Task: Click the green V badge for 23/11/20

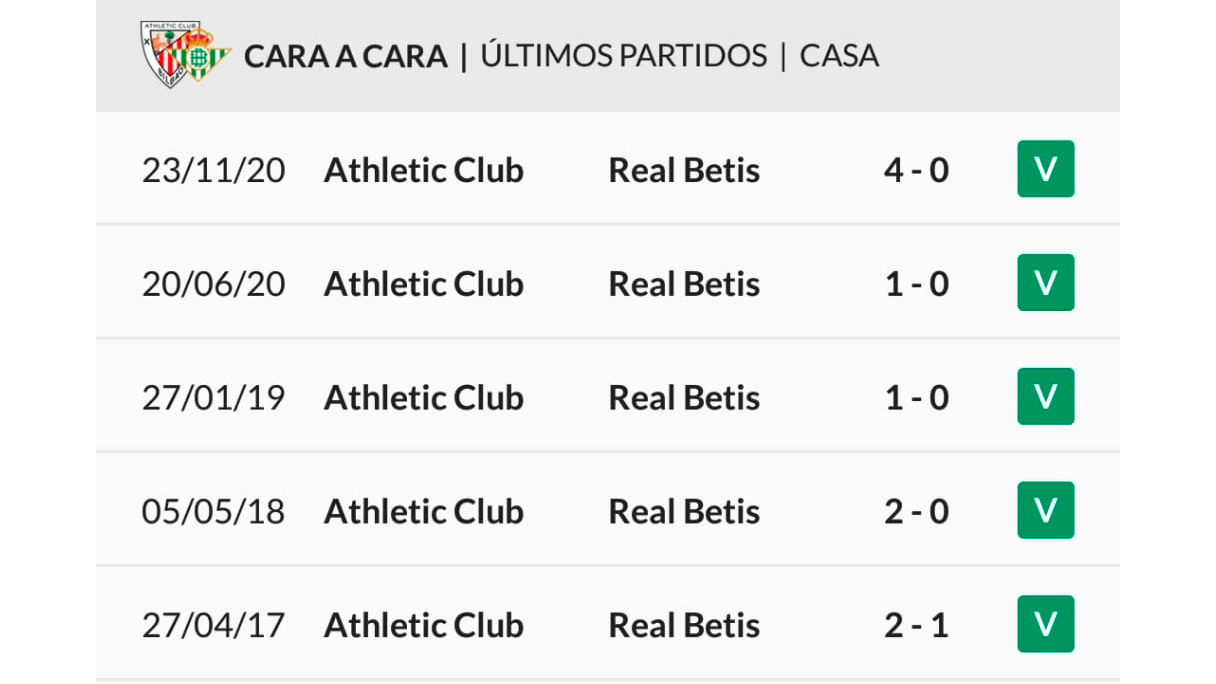Action: pyautogui.click(x=1045, y=169)
